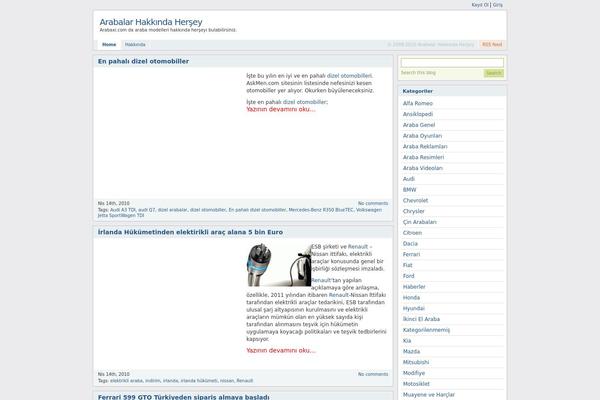The height and width of the screenshot is (400, 600).
Task: Click the Kategoriler sidebar heading
Action: coord(417,91)
